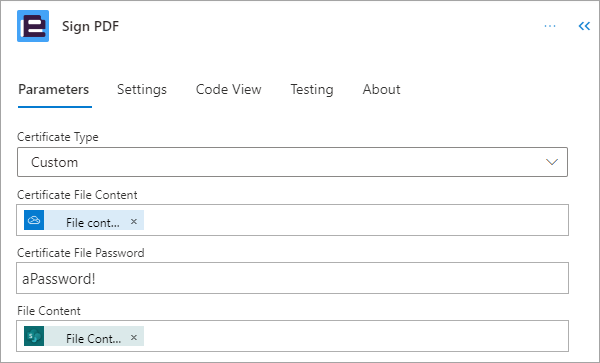Open the three-dot more options menu

pyautogui.click(x=550, y=26)
